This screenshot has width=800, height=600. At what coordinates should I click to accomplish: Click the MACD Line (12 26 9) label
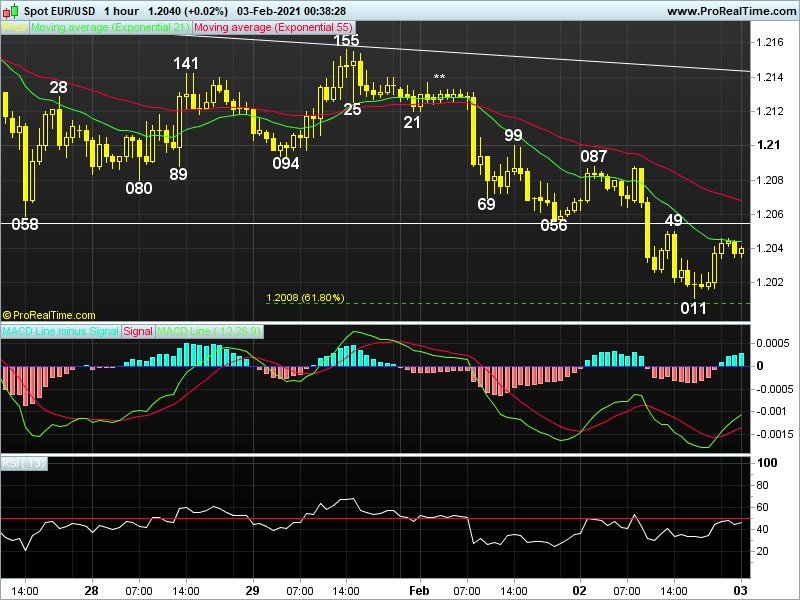point(209,330)
